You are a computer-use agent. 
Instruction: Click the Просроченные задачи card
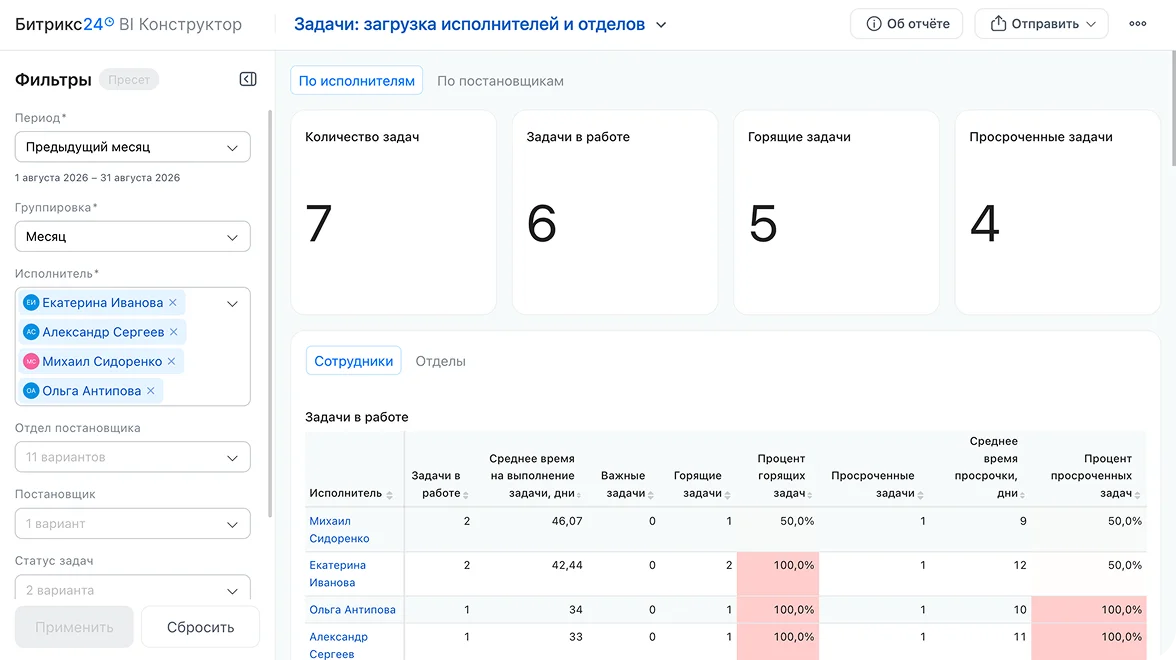tap(1058, 212)
